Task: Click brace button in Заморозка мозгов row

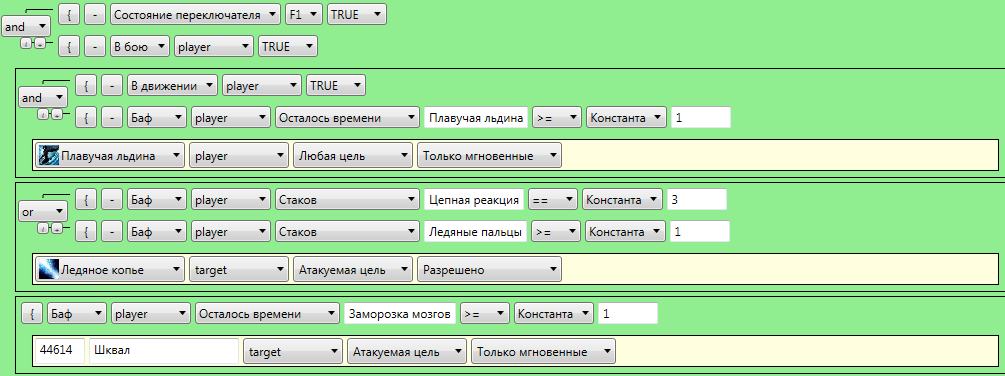Action: pyautogui.click(x=32, y=314)
